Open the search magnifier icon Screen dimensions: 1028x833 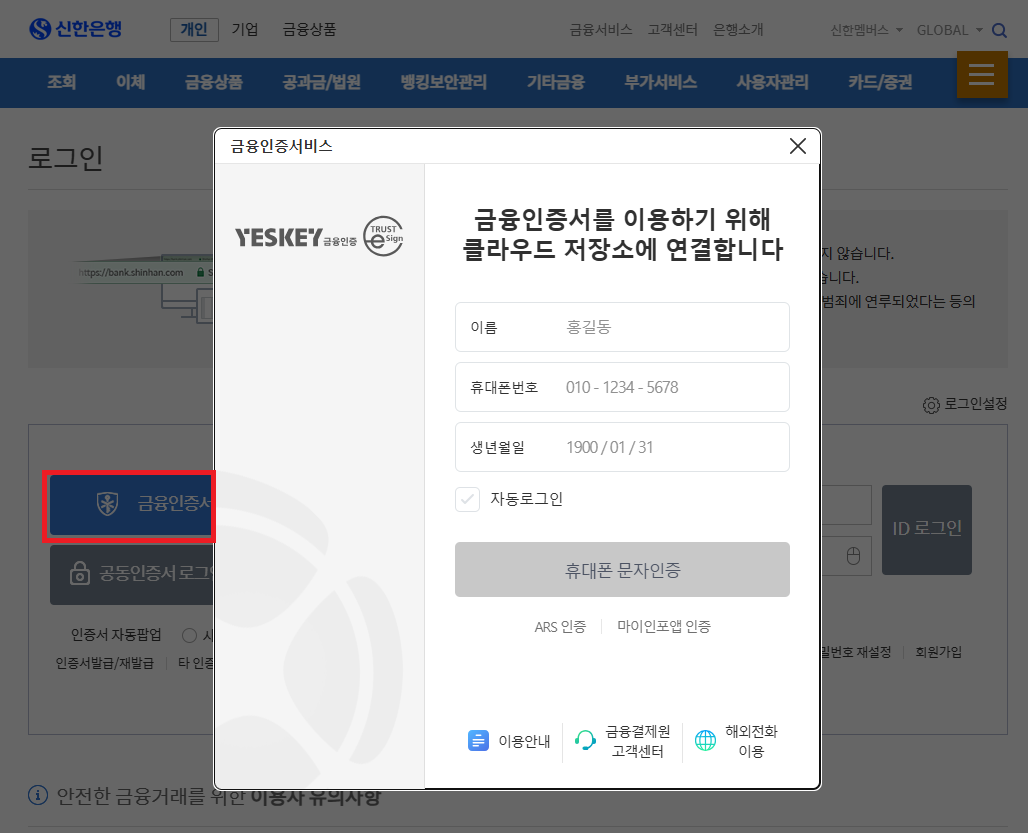tap(999, 29)
